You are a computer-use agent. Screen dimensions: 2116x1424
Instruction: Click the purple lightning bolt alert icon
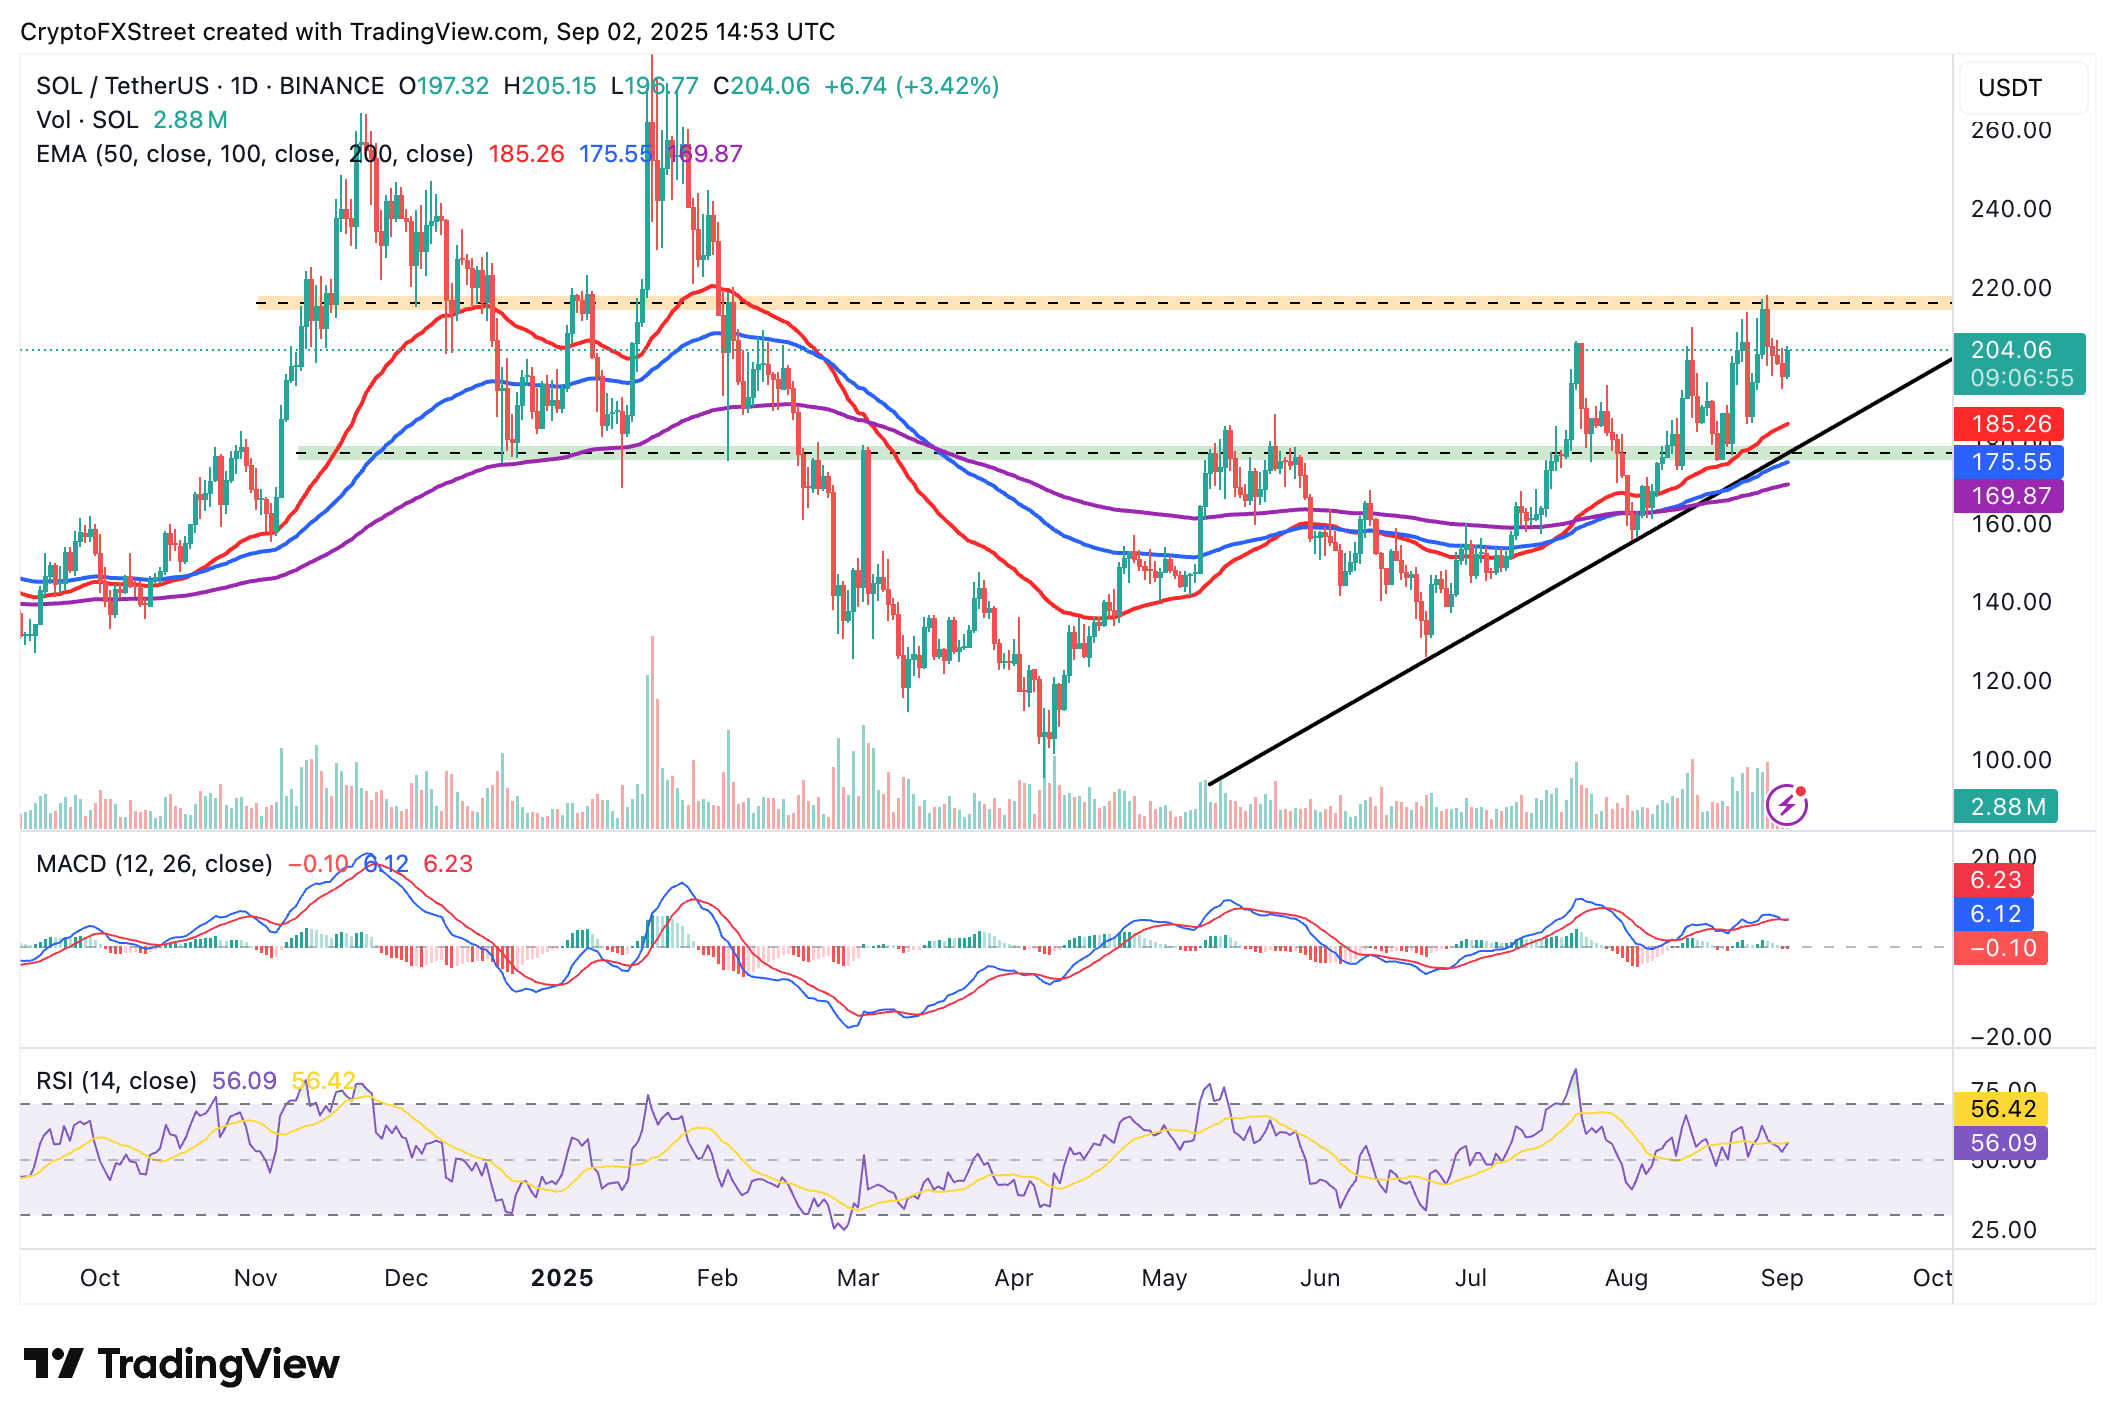[x=1786, y=805]
